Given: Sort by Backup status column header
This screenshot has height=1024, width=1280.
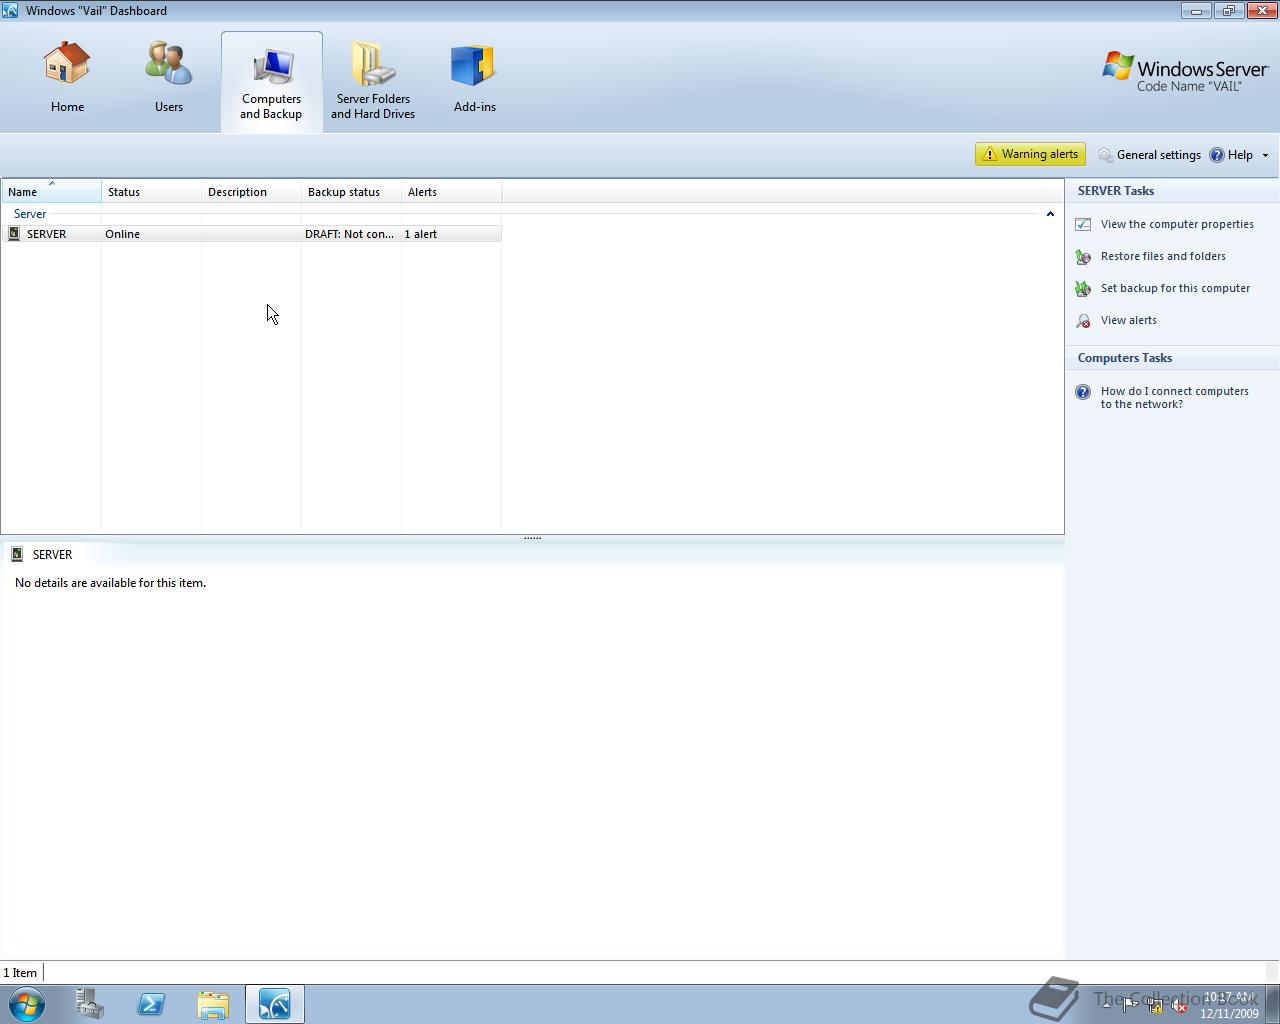Looking at the screenshot, I should pyautogui.click(x=351, y=192).
